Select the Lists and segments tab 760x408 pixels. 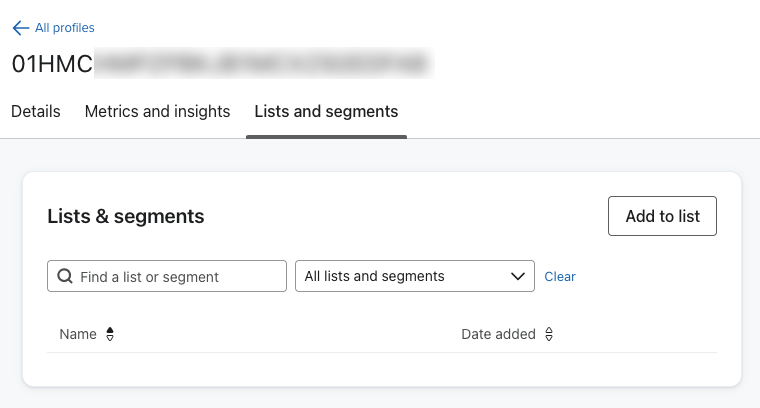(326, 112)
